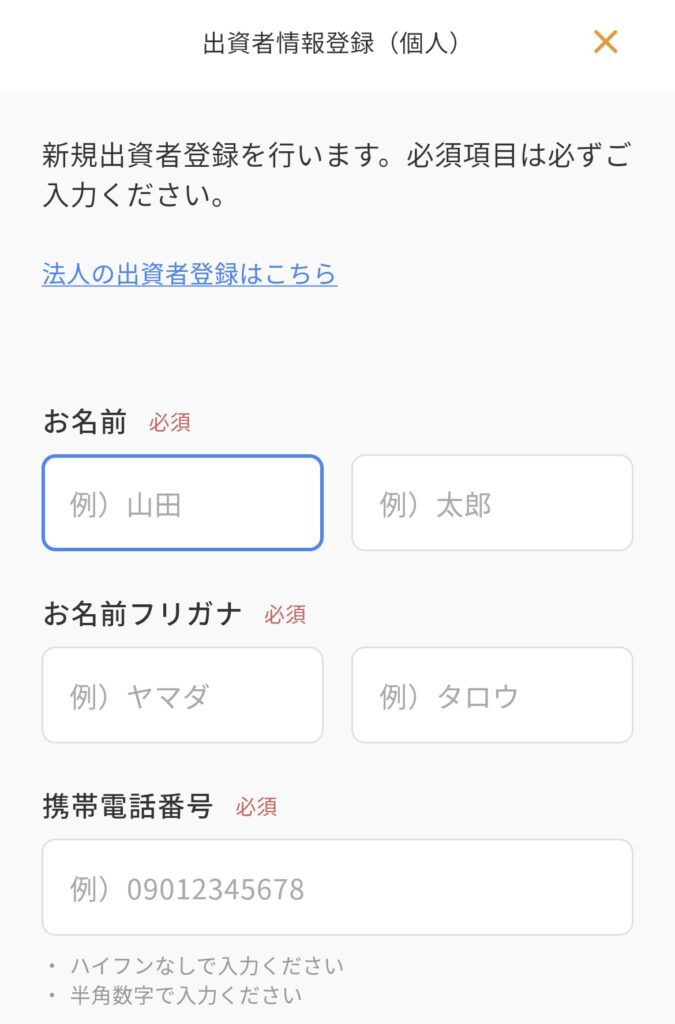Click the highlighted blue-bordered name input
The height and width of the screenshot is (1024, 675).
(x=182, y=503)
